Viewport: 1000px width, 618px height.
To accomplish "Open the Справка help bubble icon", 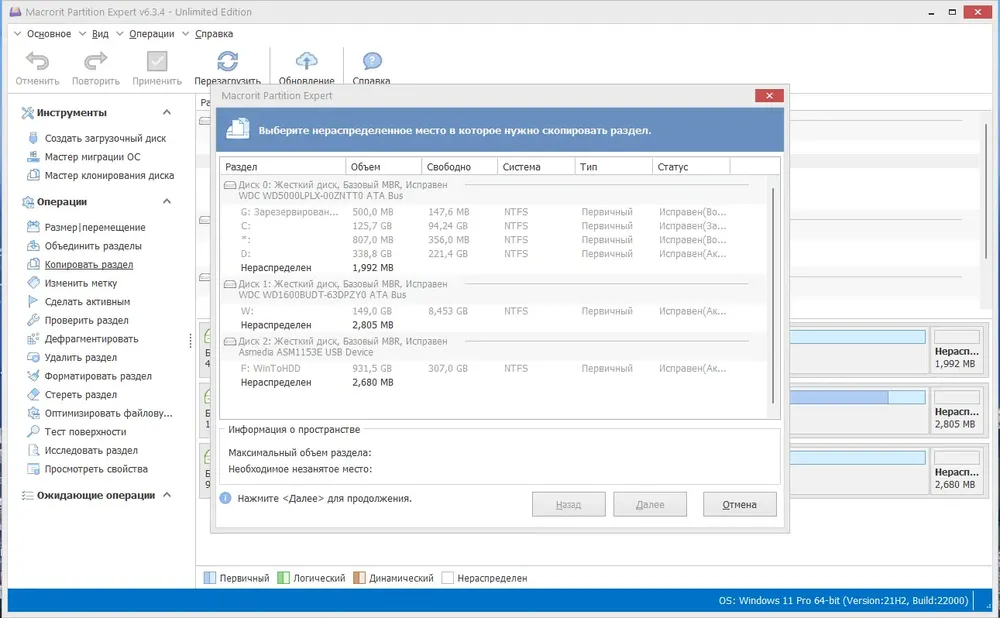I will click(x=372, y=61).
